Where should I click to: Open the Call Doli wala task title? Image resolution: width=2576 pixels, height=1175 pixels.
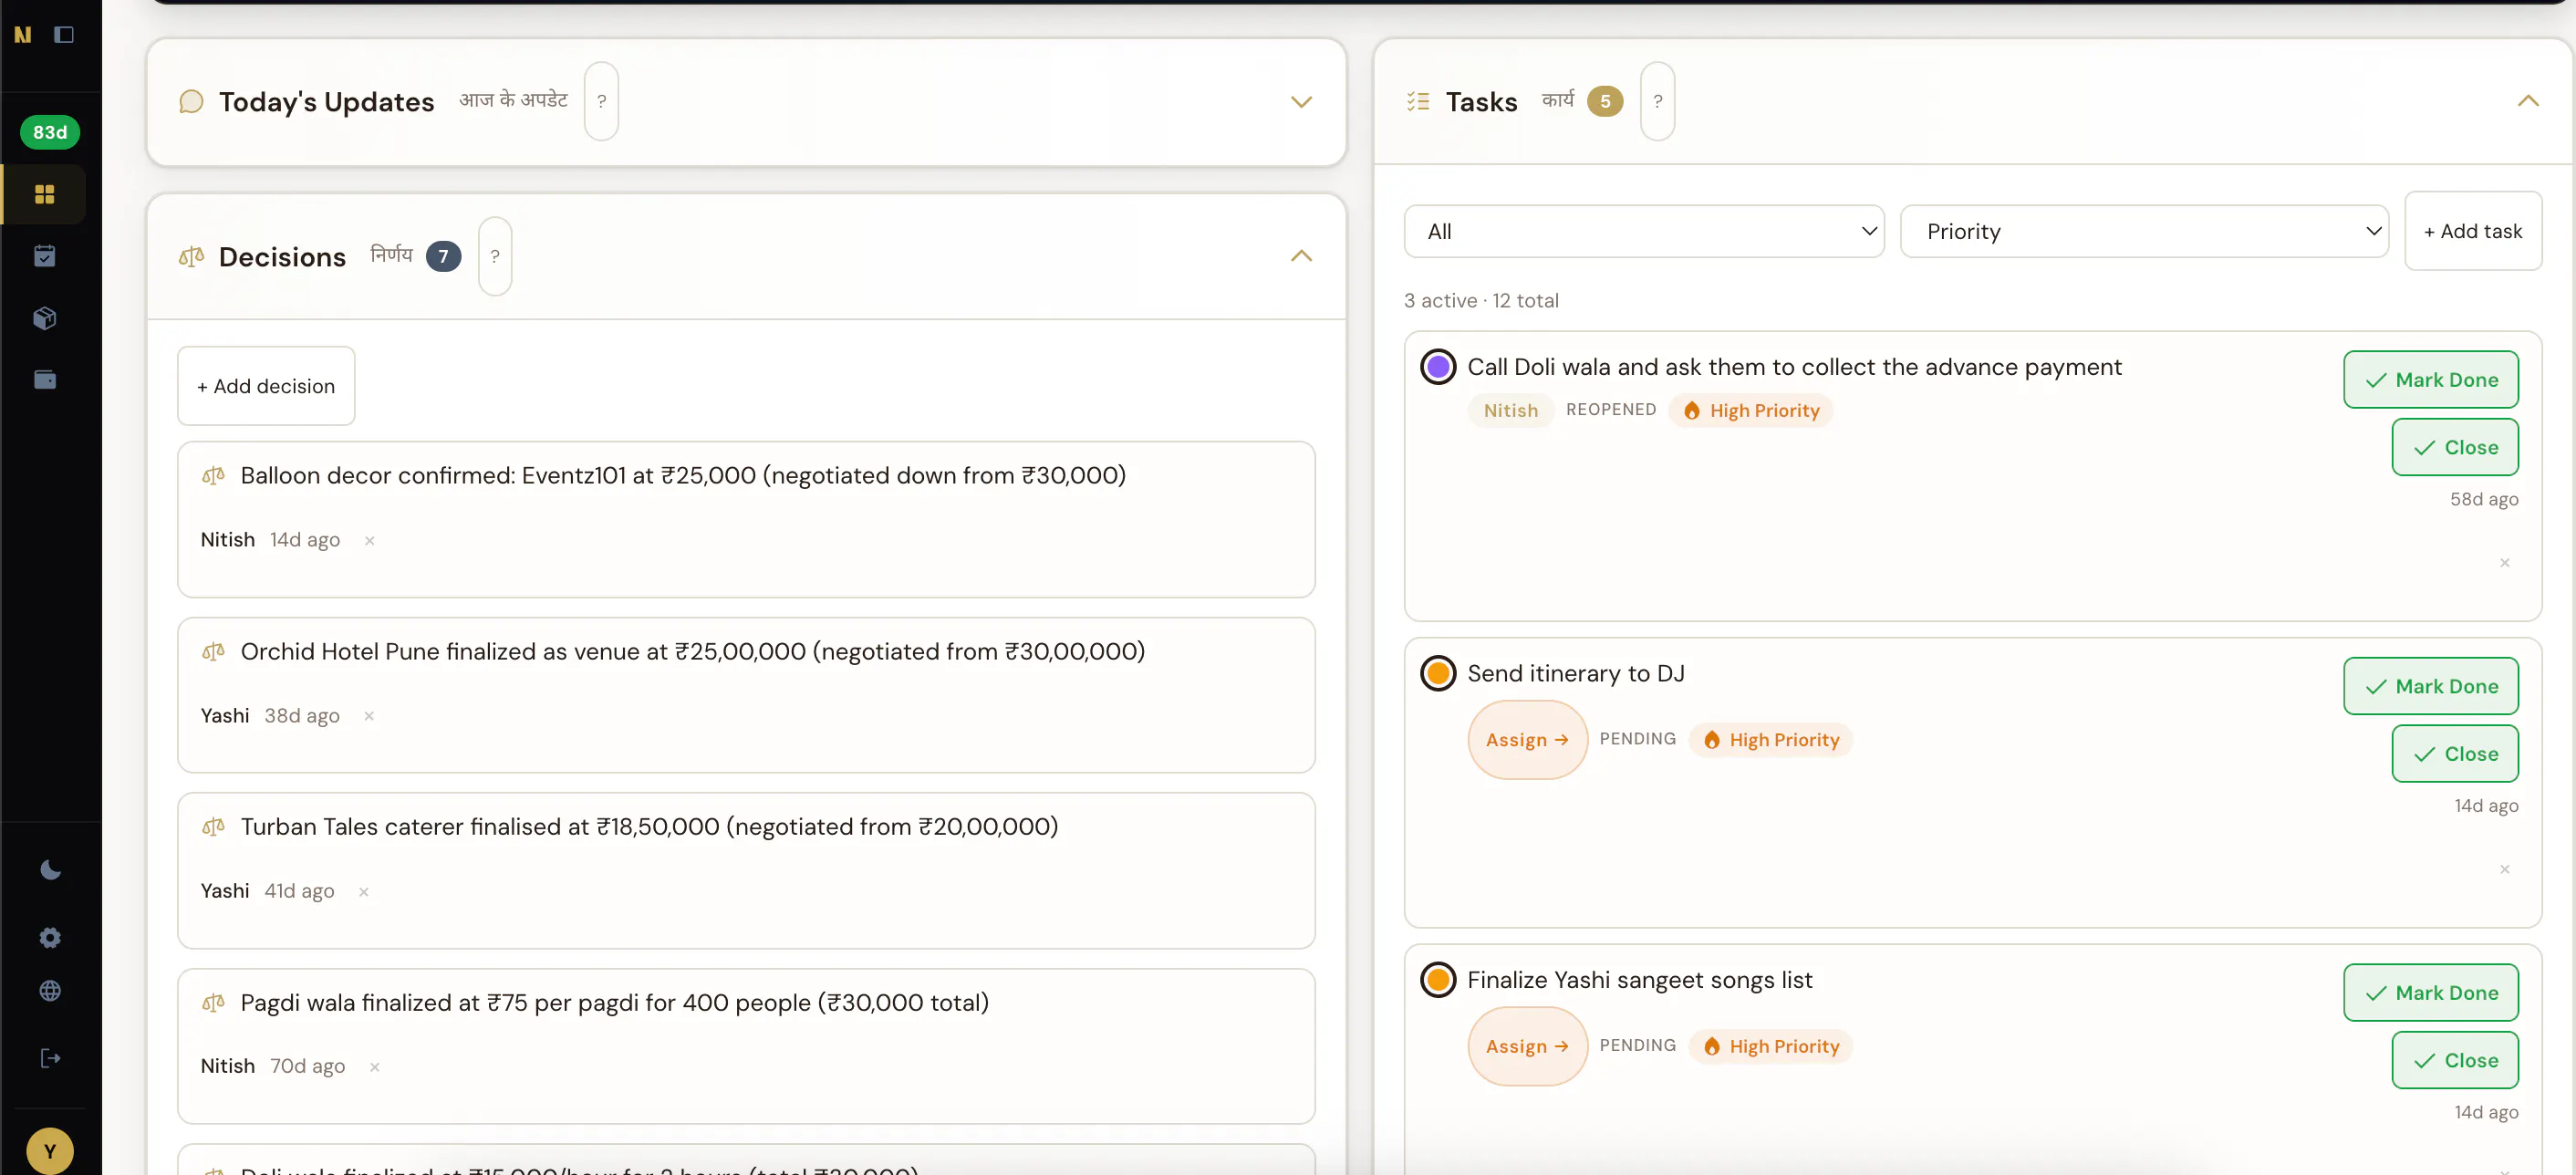(1794, 367)
